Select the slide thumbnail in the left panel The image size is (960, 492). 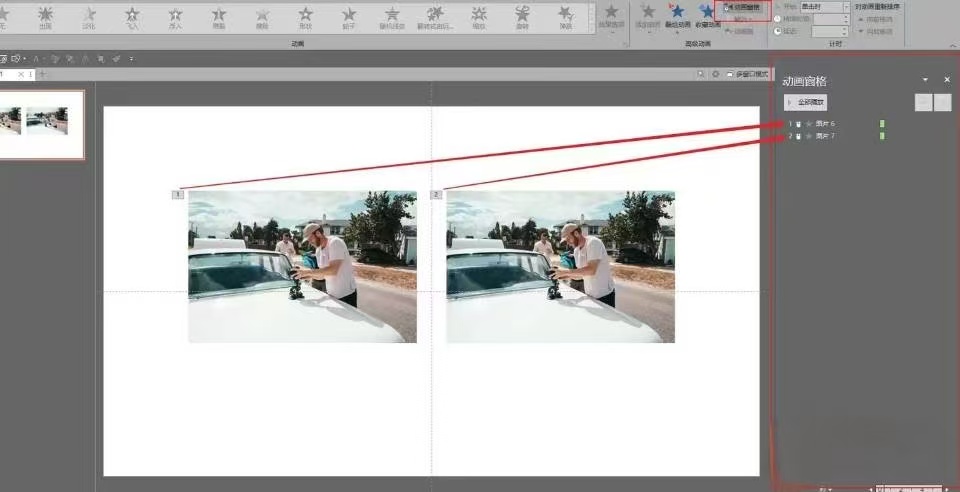pos(41,125)
